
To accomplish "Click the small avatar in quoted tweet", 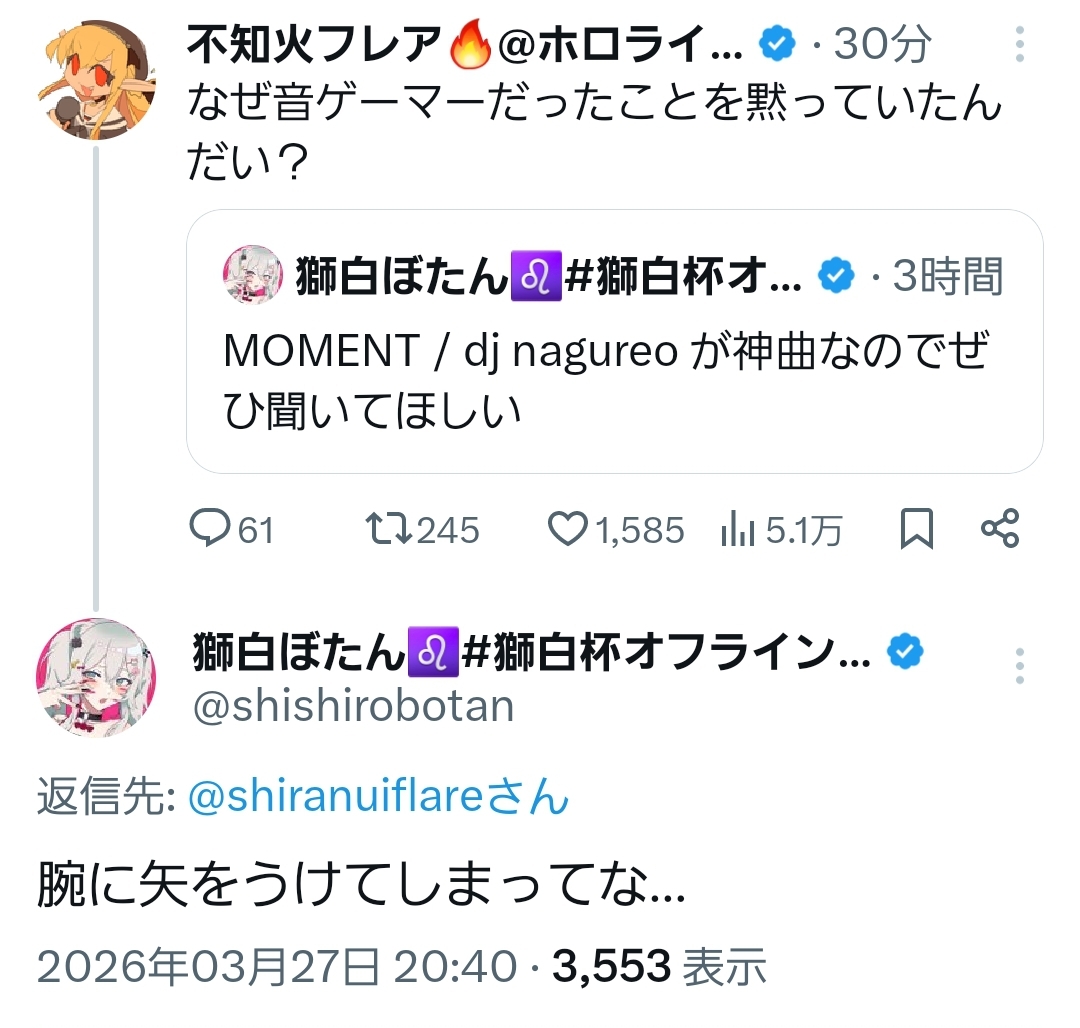I will (x=252, y=274).
